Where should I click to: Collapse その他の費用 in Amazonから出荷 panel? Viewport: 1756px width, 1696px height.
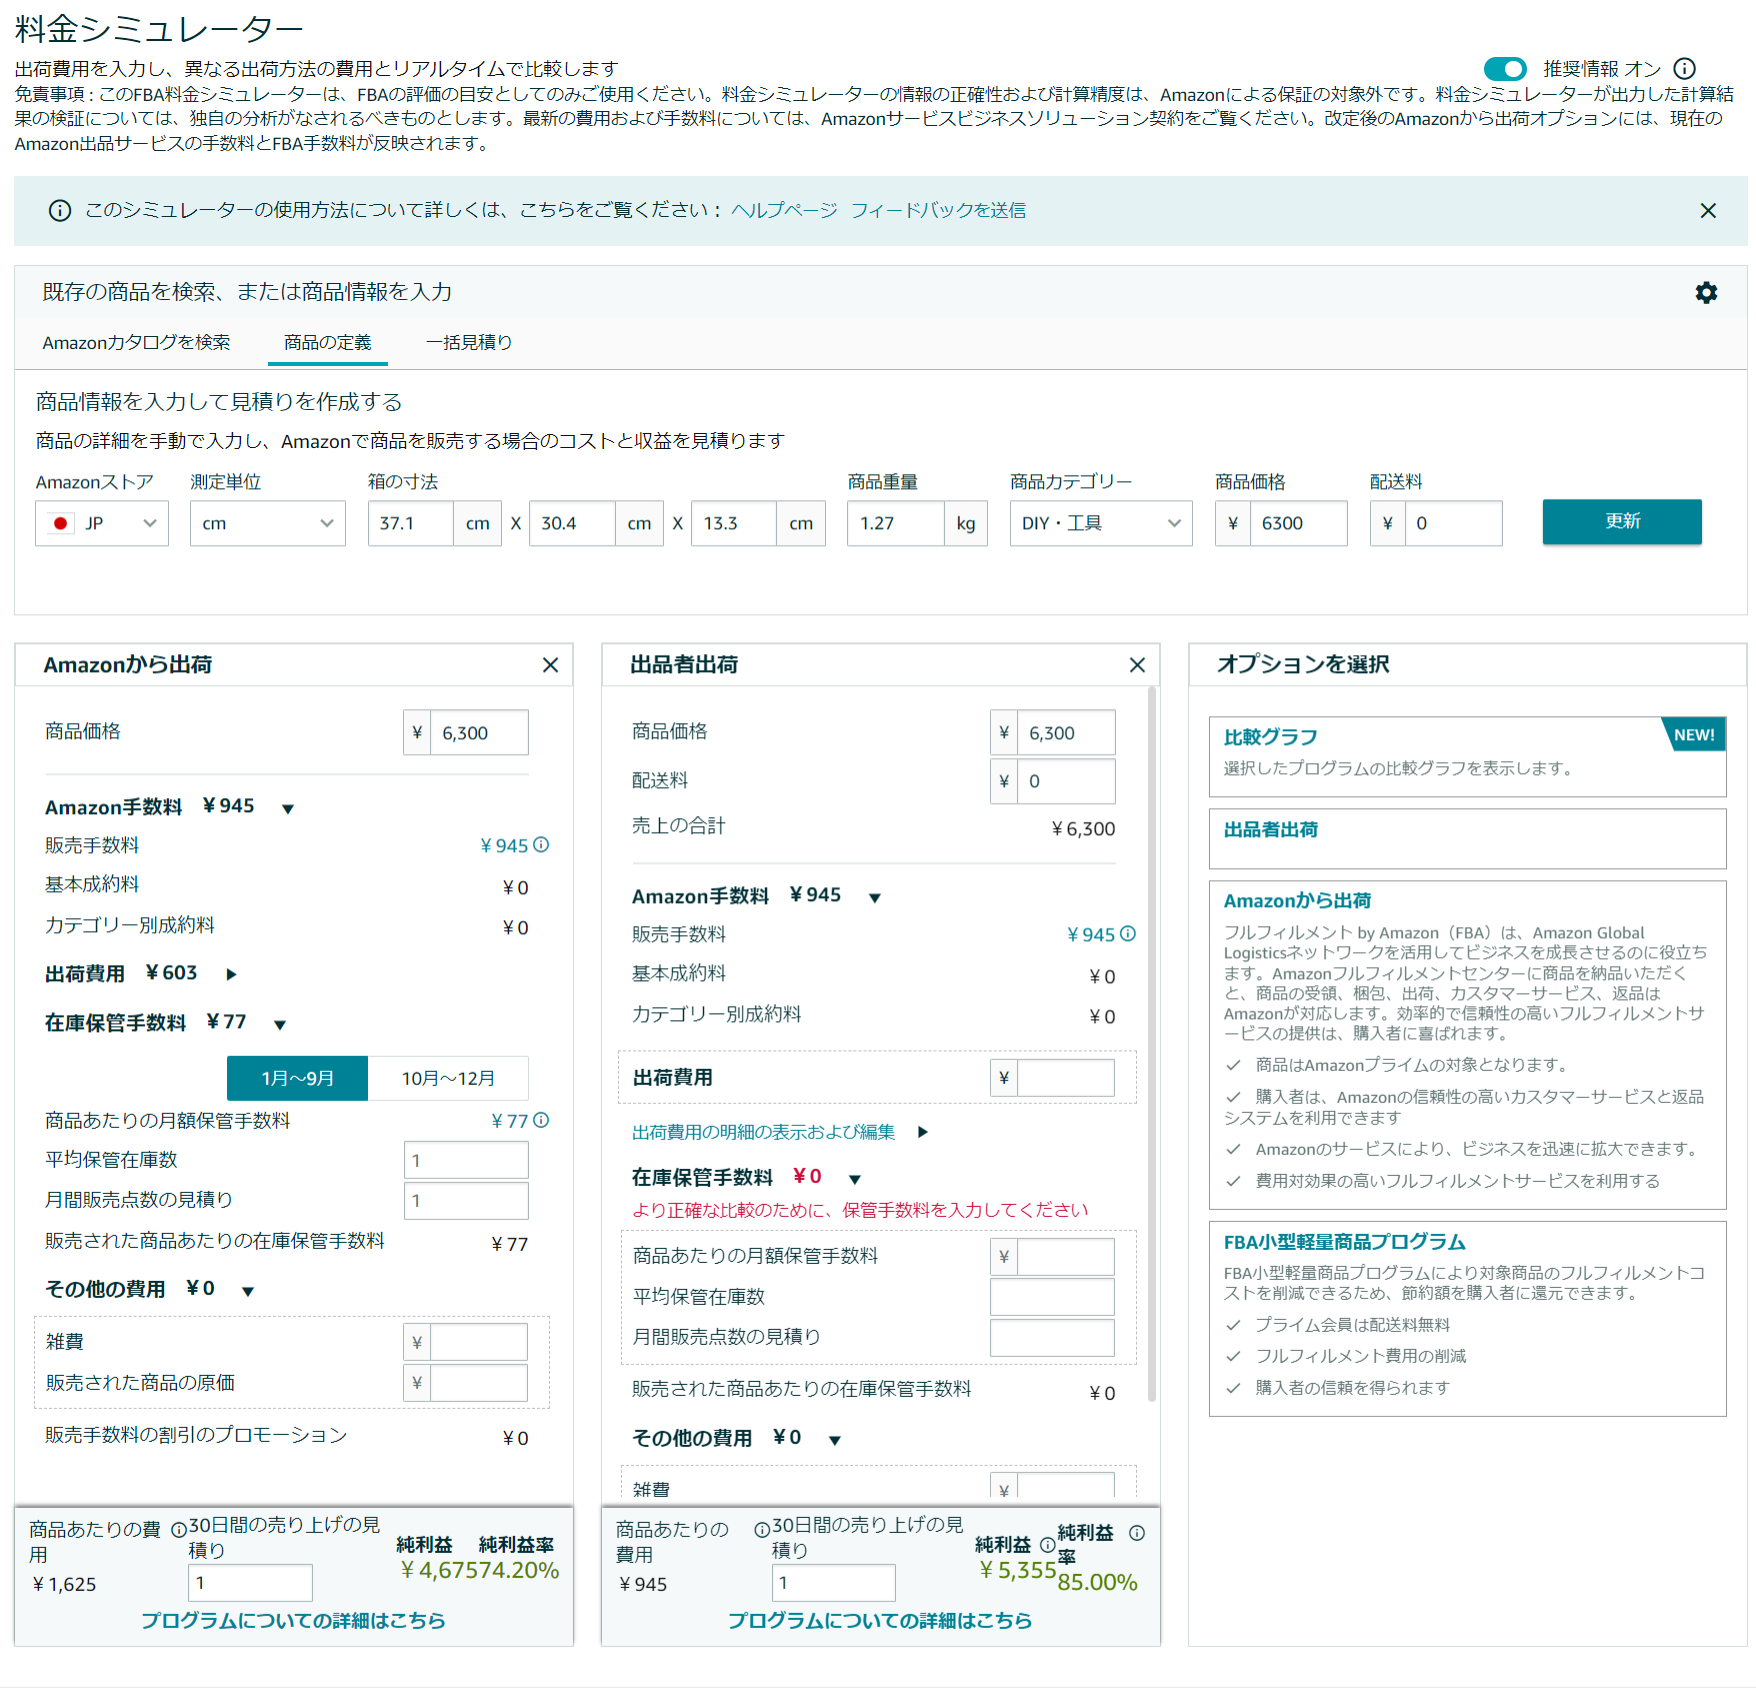click(248, 1291)
